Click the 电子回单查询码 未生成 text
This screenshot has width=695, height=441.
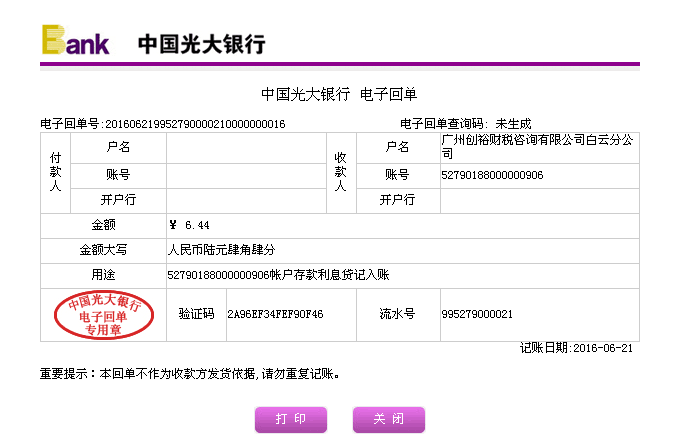tap(465, 124)
